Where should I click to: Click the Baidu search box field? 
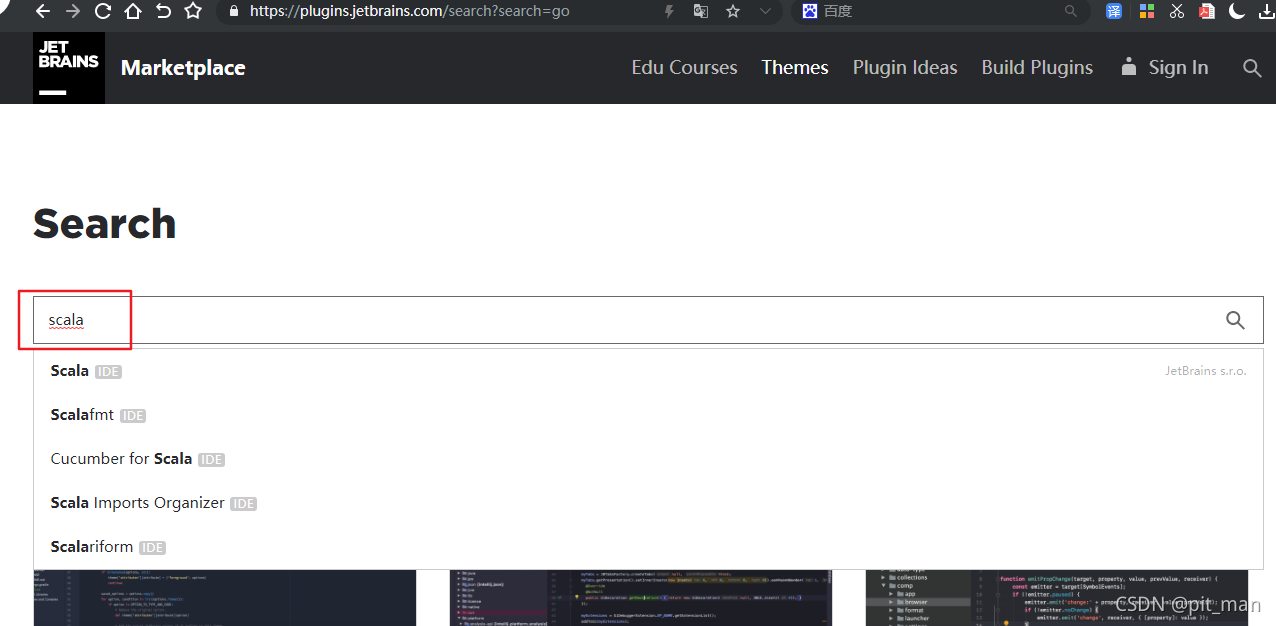[x=940, y=12]
